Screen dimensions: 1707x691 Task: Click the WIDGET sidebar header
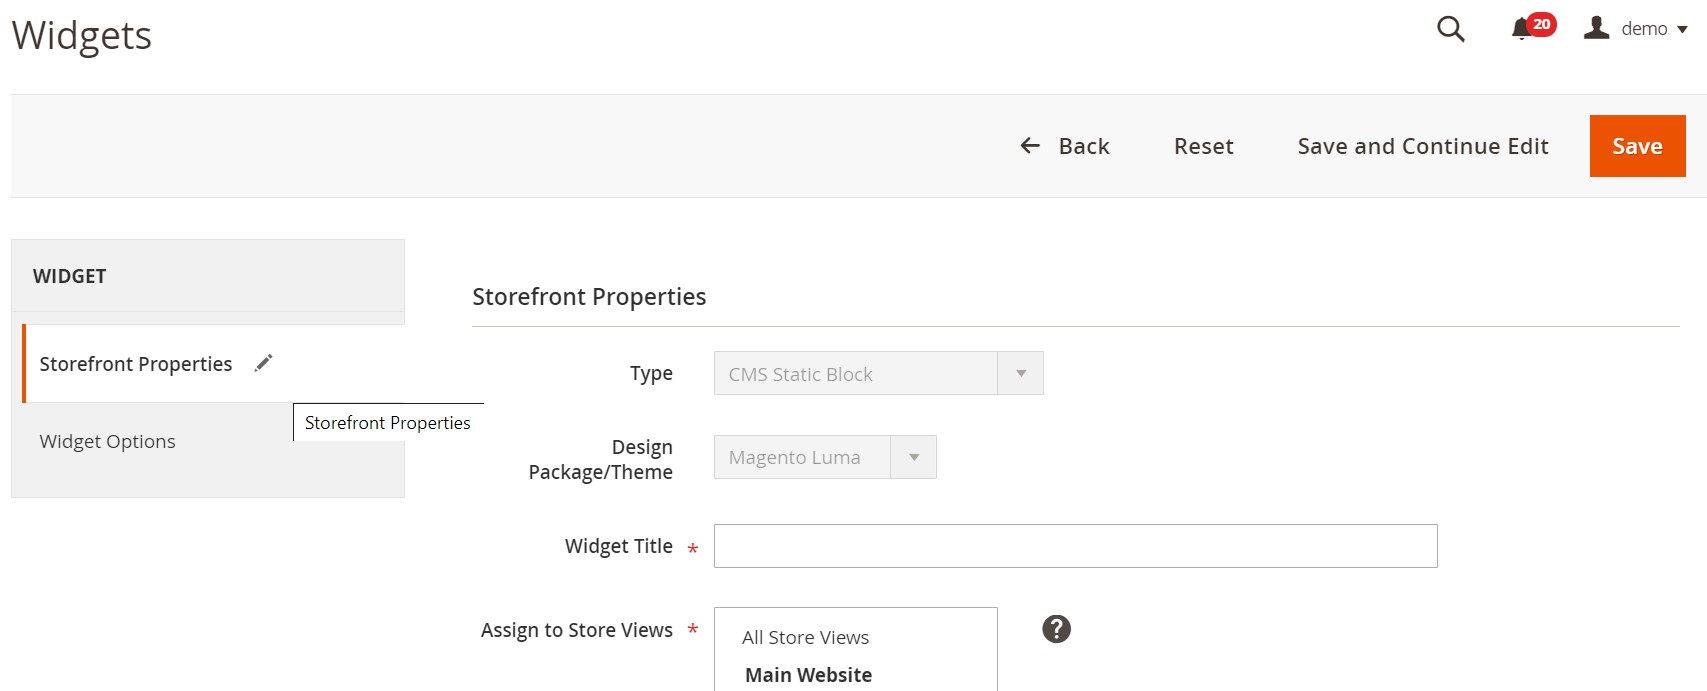point(70,276)
